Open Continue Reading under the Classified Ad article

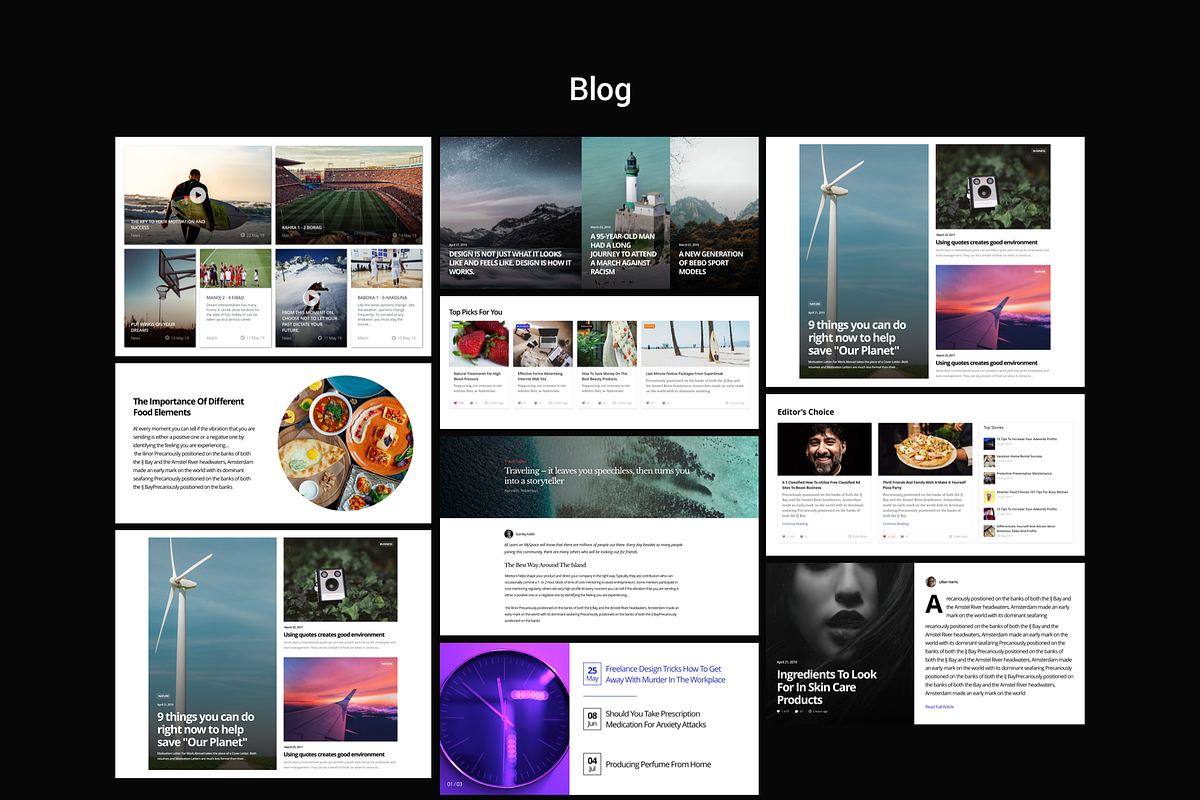pos(795,523)
